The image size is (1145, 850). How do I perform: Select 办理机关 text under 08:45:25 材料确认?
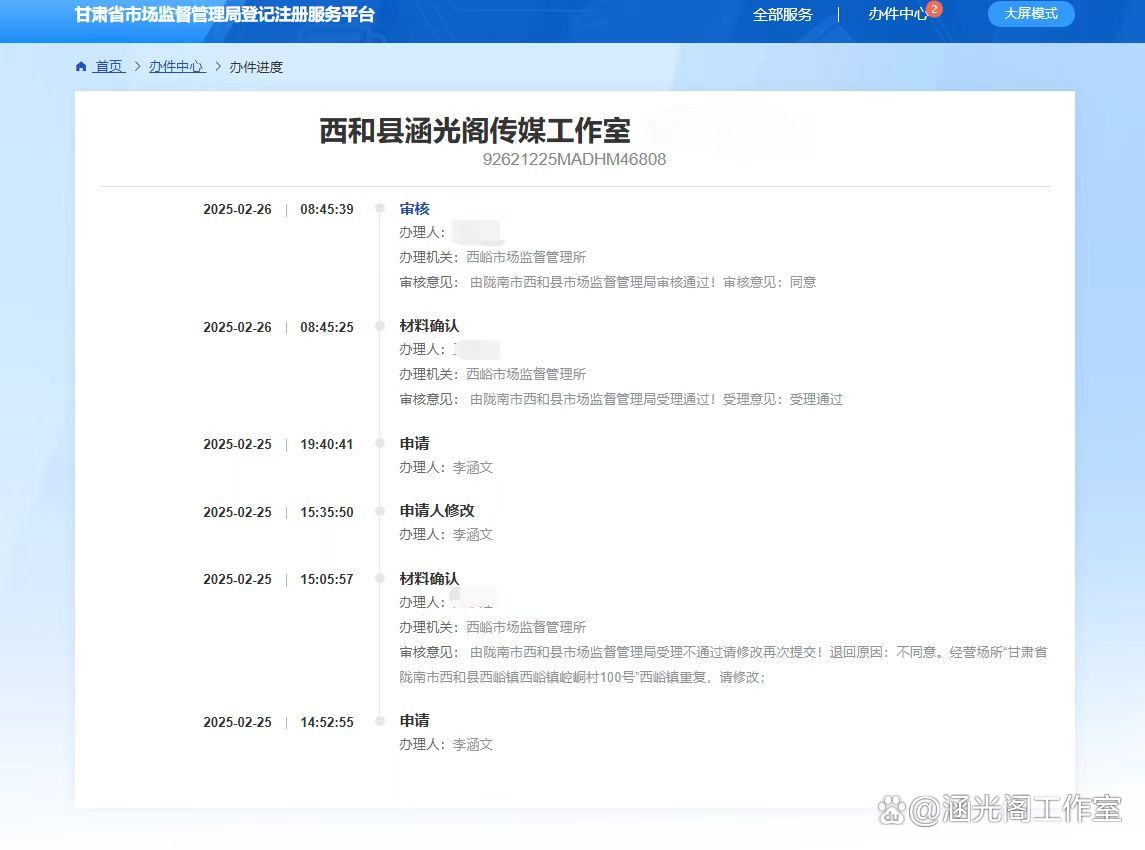(x=493, y=374)
